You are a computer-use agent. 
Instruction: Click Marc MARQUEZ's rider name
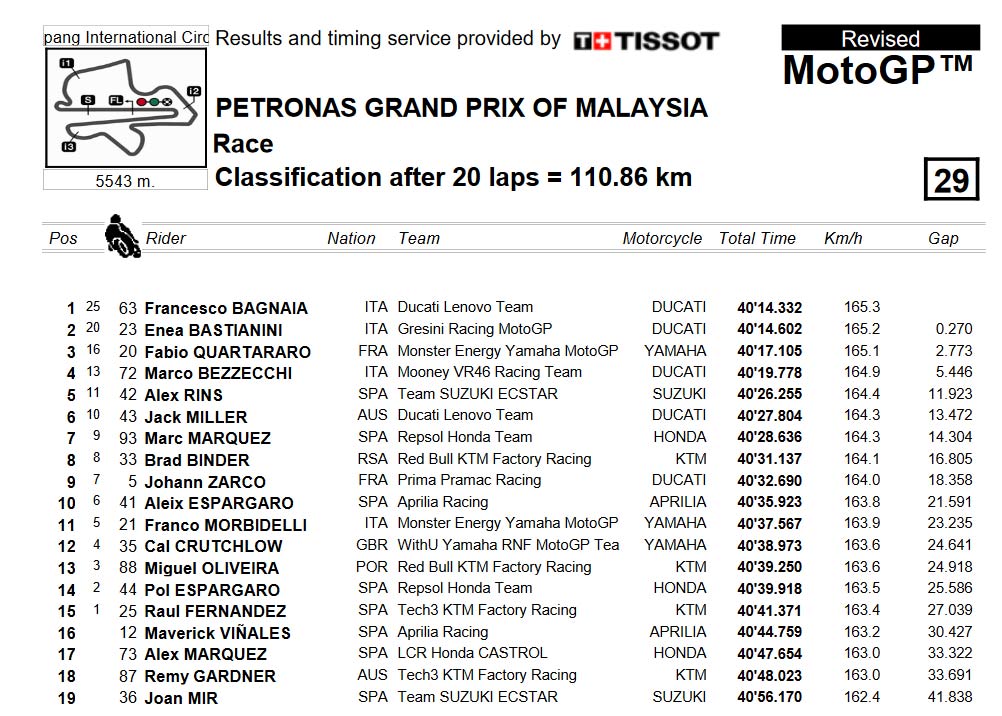(x=208, y=438)
